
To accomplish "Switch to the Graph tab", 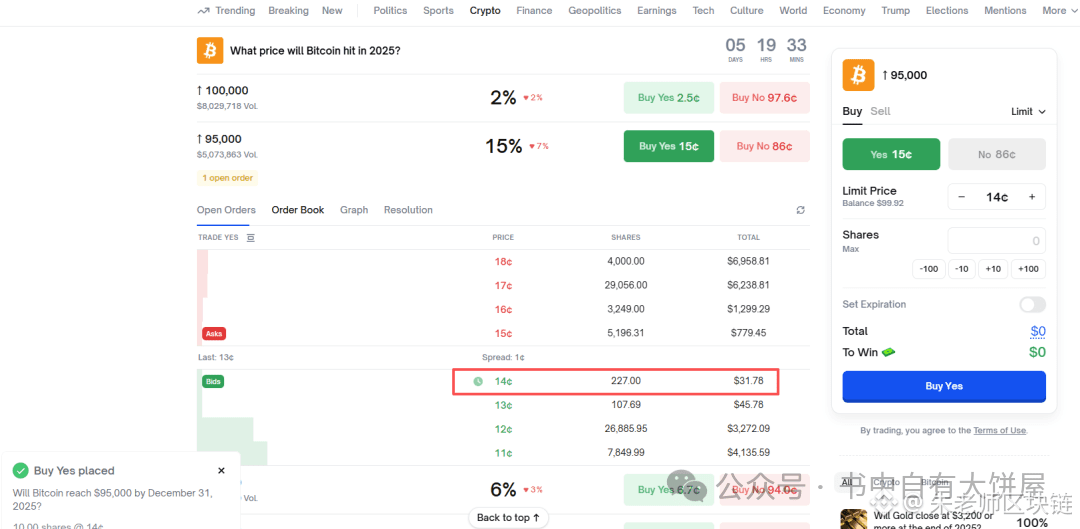I will [354, 210].
